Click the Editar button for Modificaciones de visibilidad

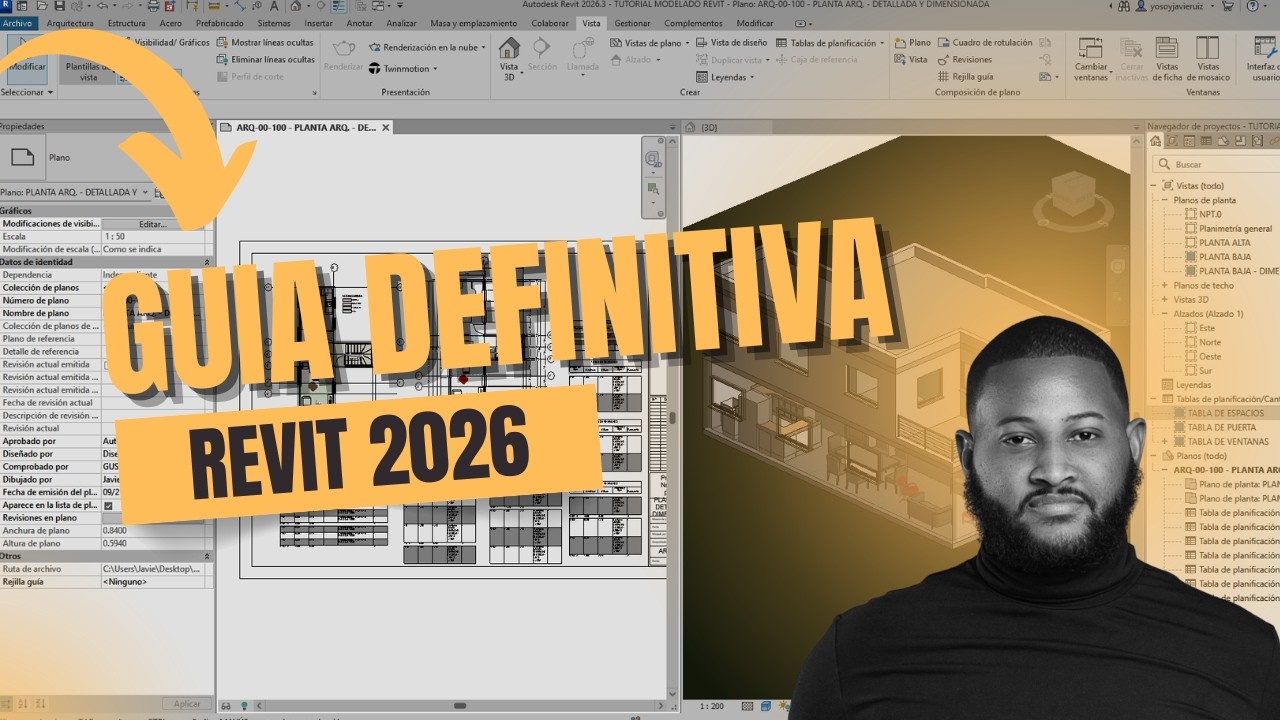pos(153,224)
